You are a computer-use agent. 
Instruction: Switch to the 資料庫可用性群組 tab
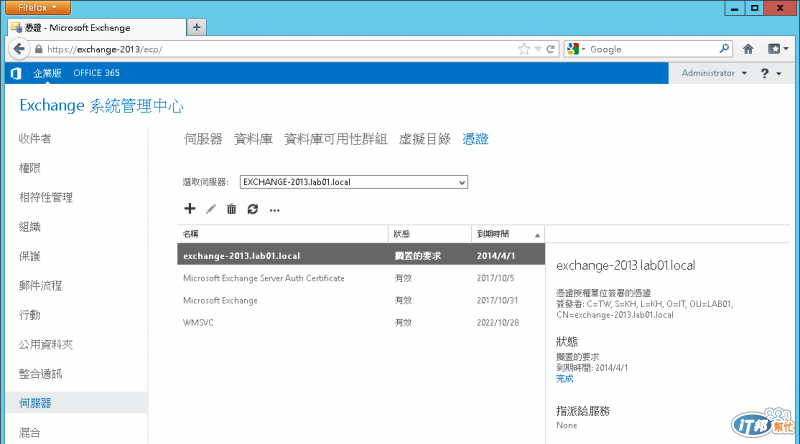pyautogui.click(x=336, y=139)
